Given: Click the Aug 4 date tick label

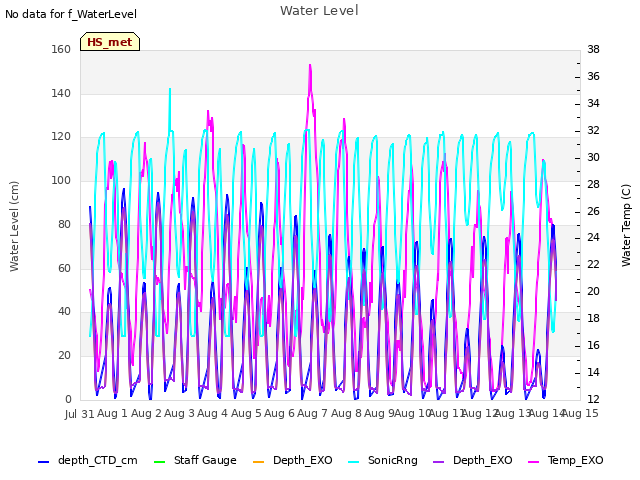Looking at the screenshot, I should pos(212,413).
